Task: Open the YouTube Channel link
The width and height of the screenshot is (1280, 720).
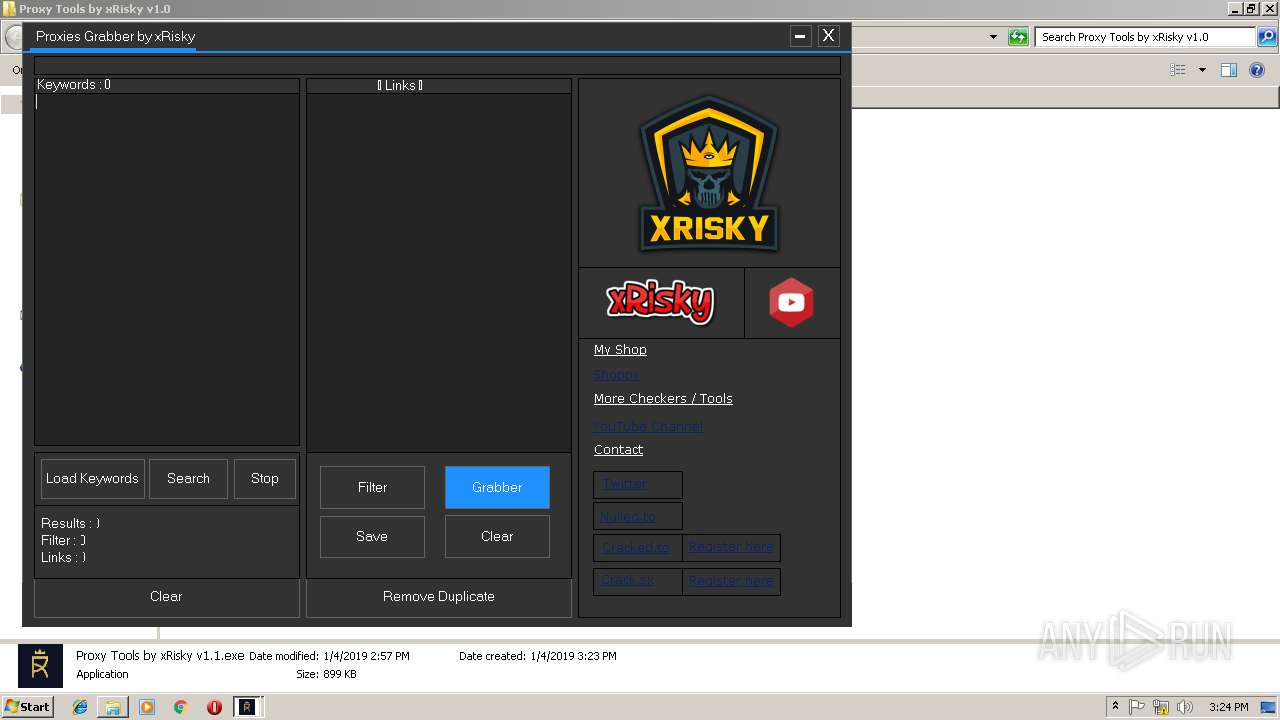Action: tap(648, 427)
